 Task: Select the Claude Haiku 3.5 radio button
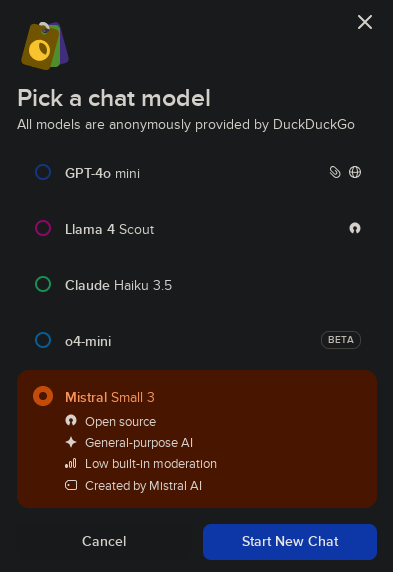43,285
